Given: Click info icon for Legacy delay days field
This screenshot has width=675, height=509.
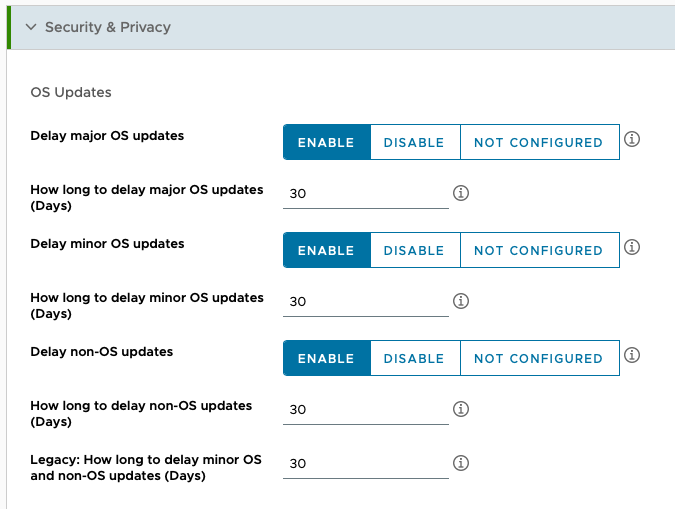Looking at the screenshot, I should click(x=461, y=463).
